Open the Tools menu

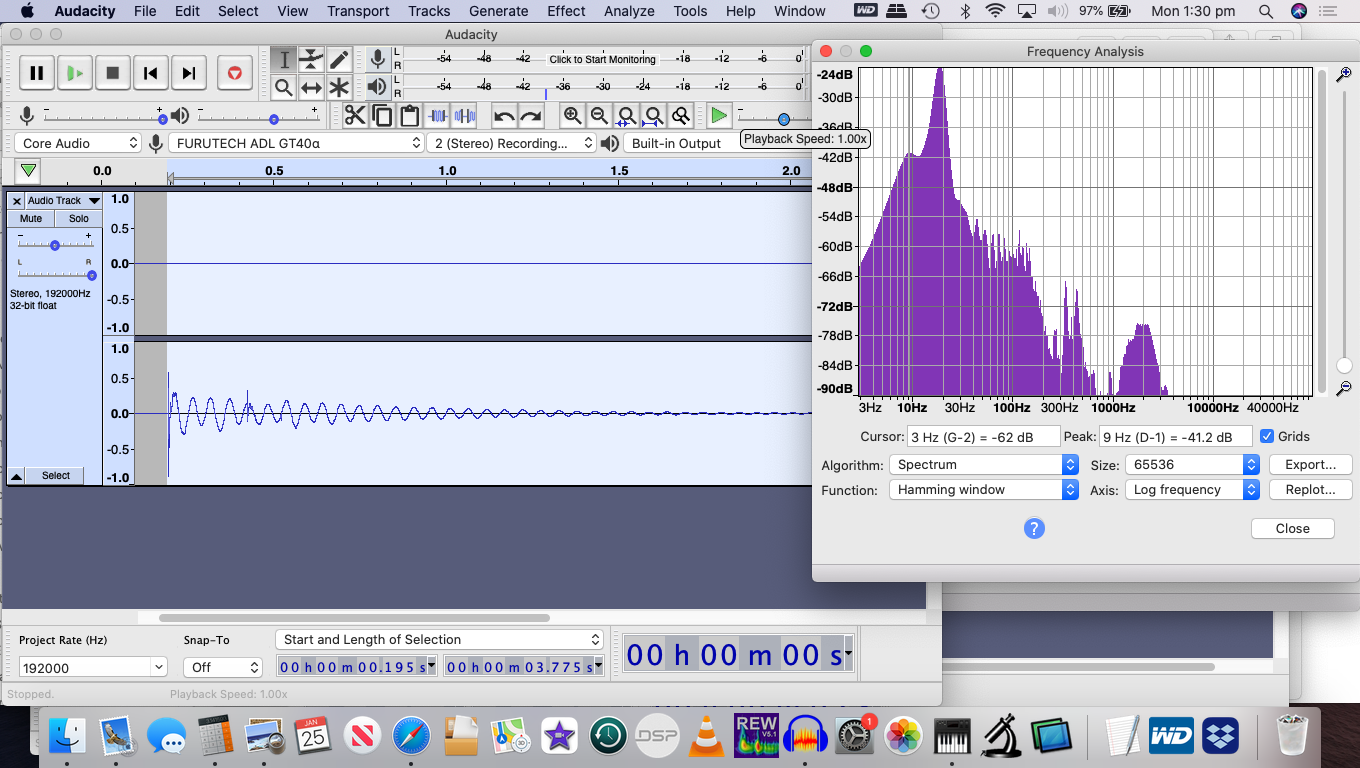tap(690, 11)
